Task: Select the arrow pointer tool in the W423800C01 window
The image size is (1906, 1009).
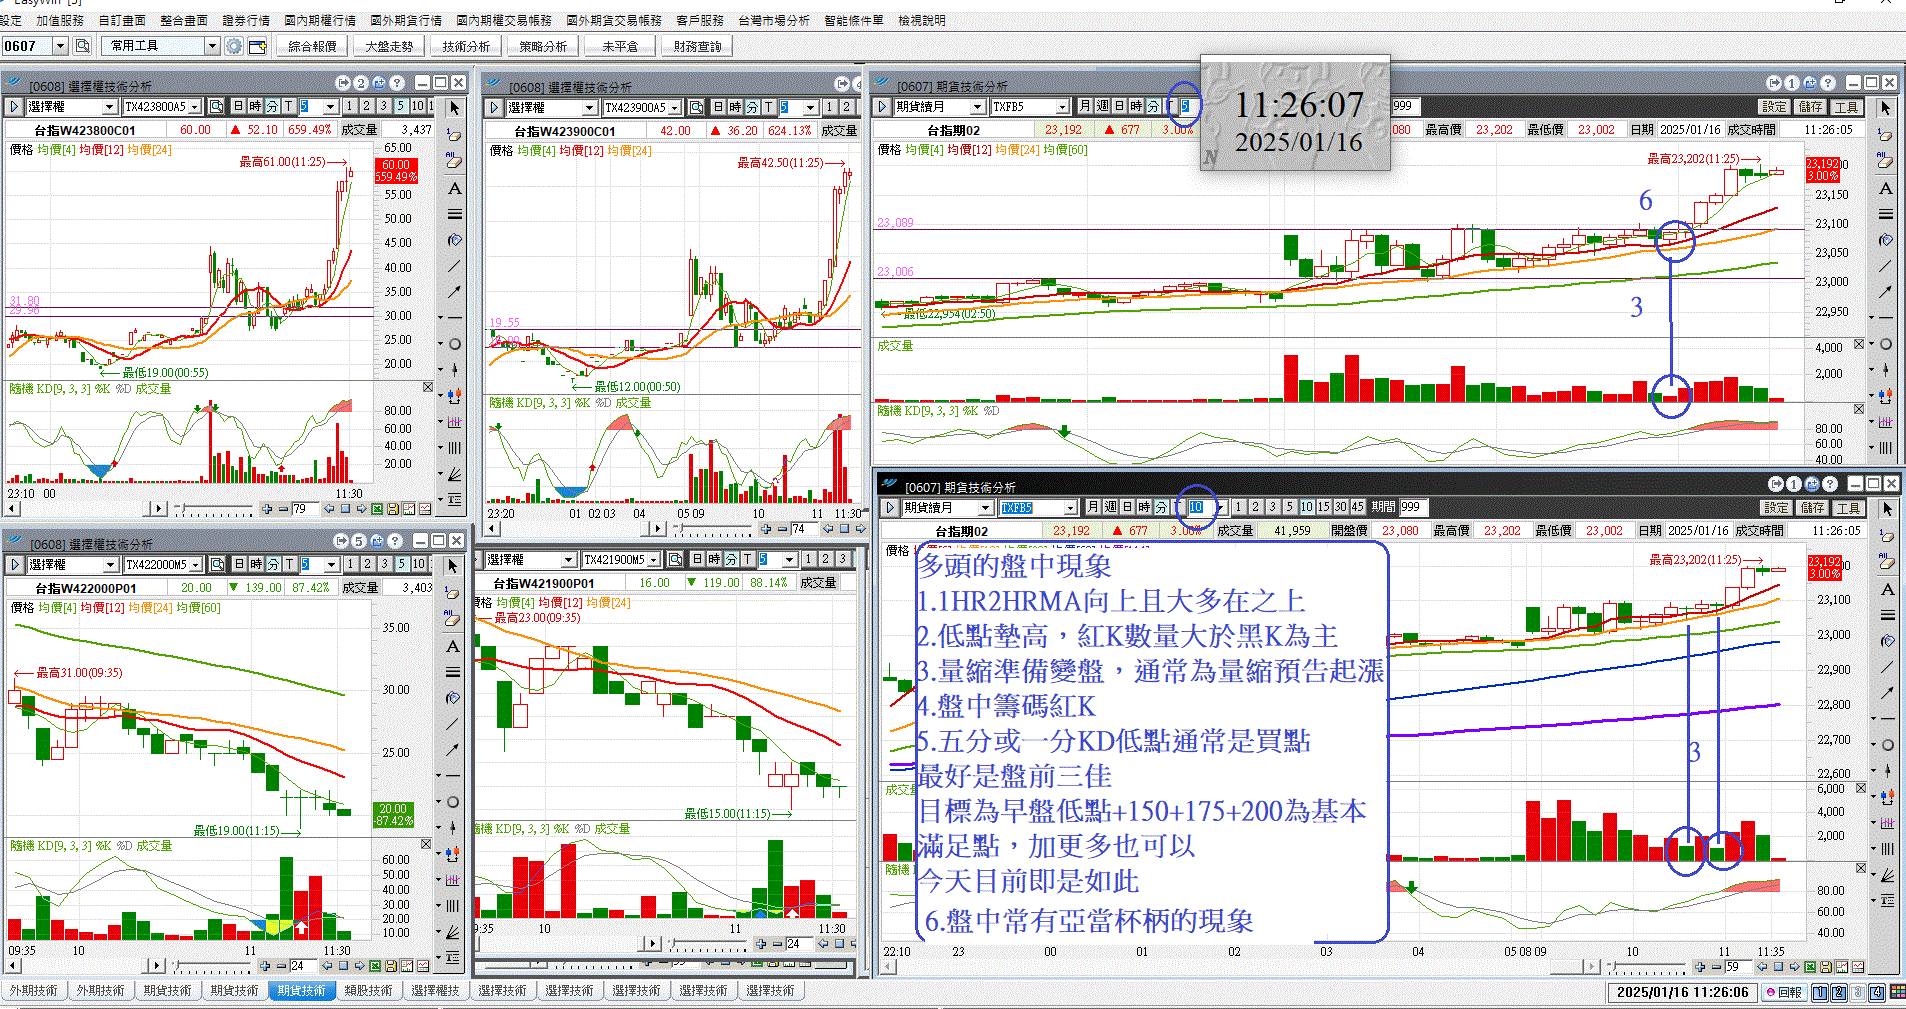Action: tap(454, 107)
